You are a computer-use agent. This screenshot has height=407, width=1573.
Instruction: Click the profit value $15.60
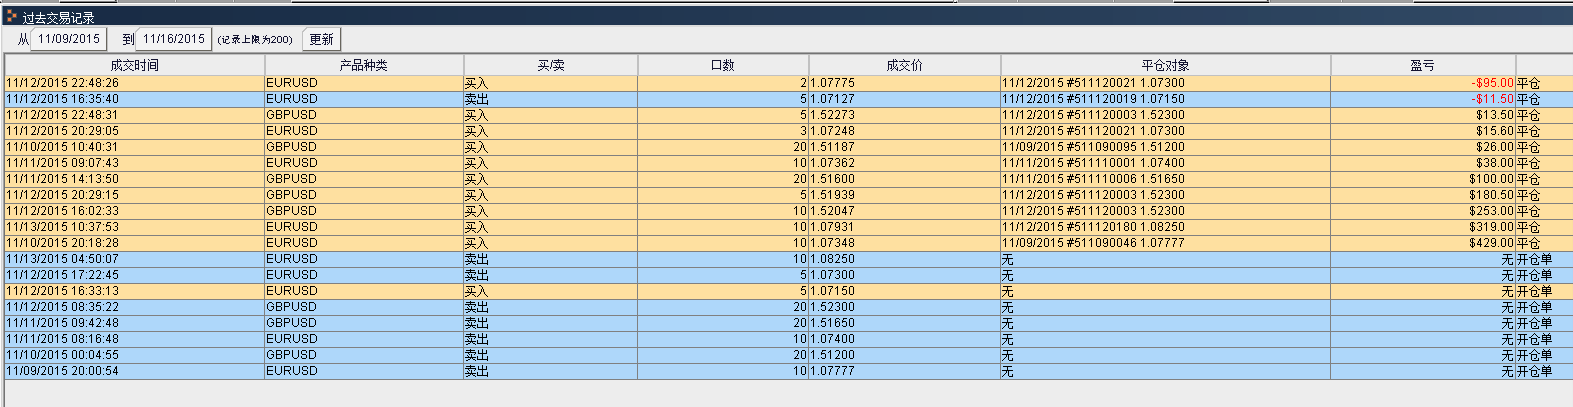pyautogui.click(x=1495, y=131)
